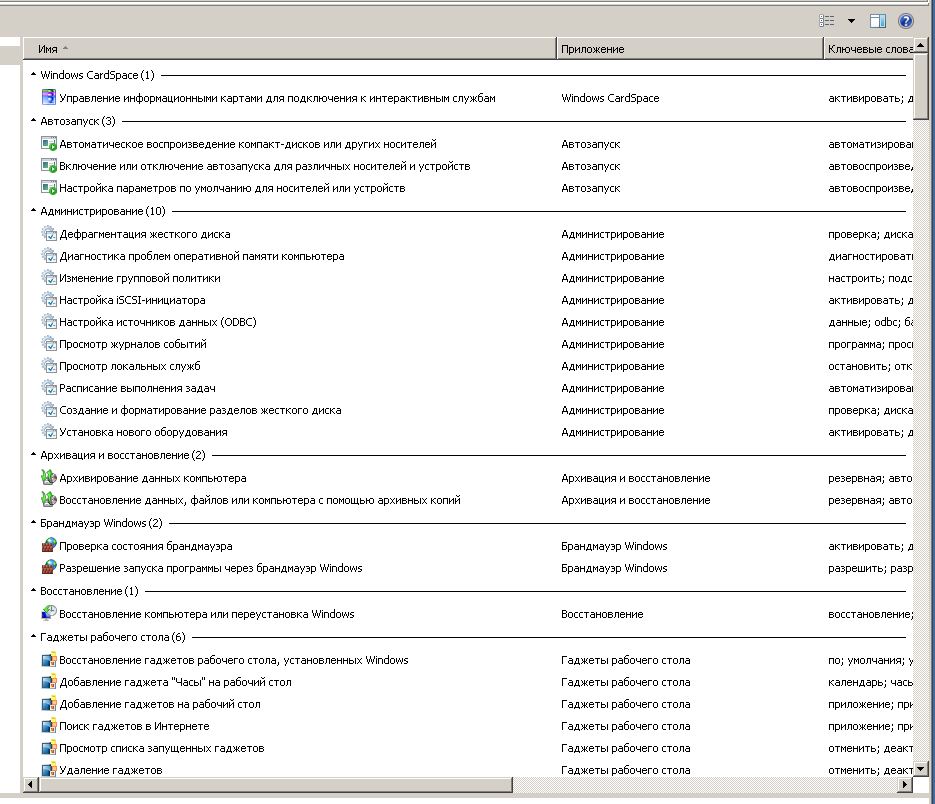Click backup icon for Архивирование данных компьютера
The image size is (935, 804).
point(49,478)
